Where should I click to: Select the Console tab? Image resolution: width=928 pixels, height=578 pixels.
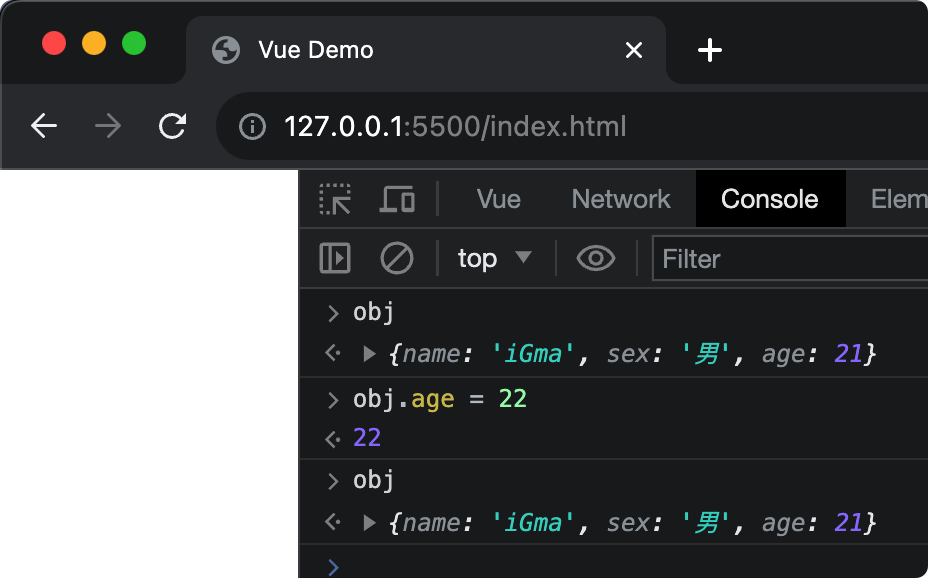point(769,199)
